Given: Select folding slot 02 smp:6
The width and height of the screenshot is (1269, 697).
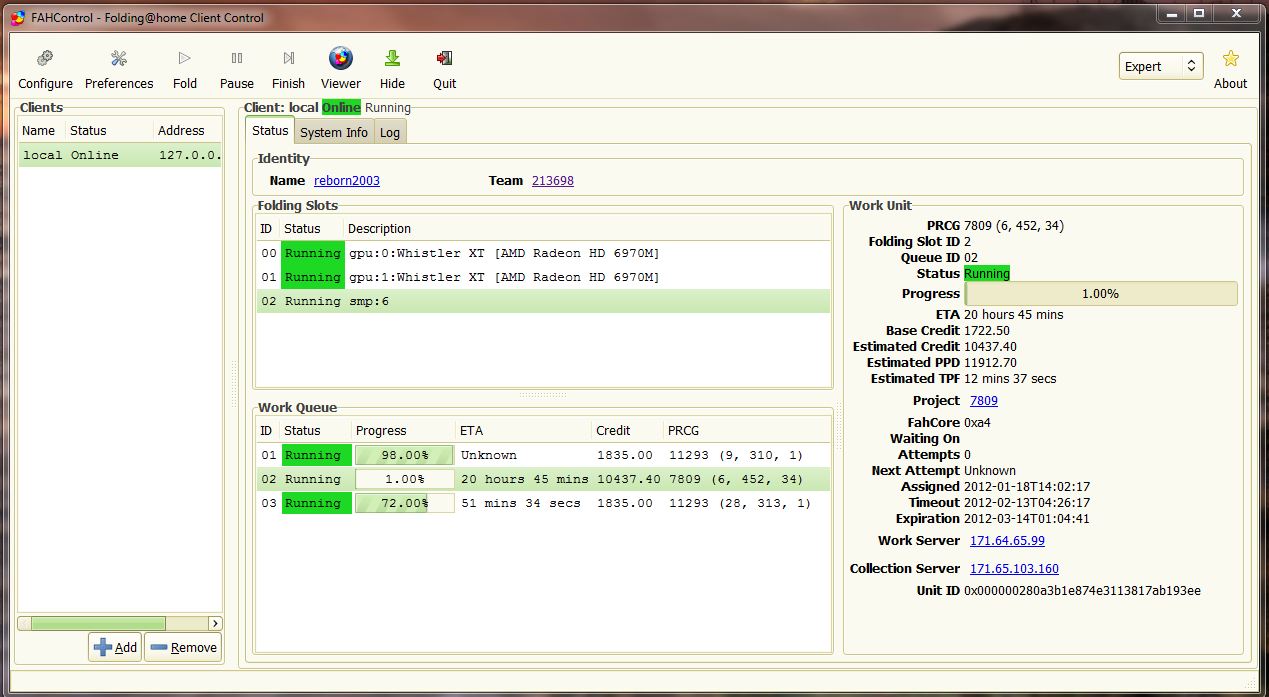Looking at the screenshot, I should (543, 301).
